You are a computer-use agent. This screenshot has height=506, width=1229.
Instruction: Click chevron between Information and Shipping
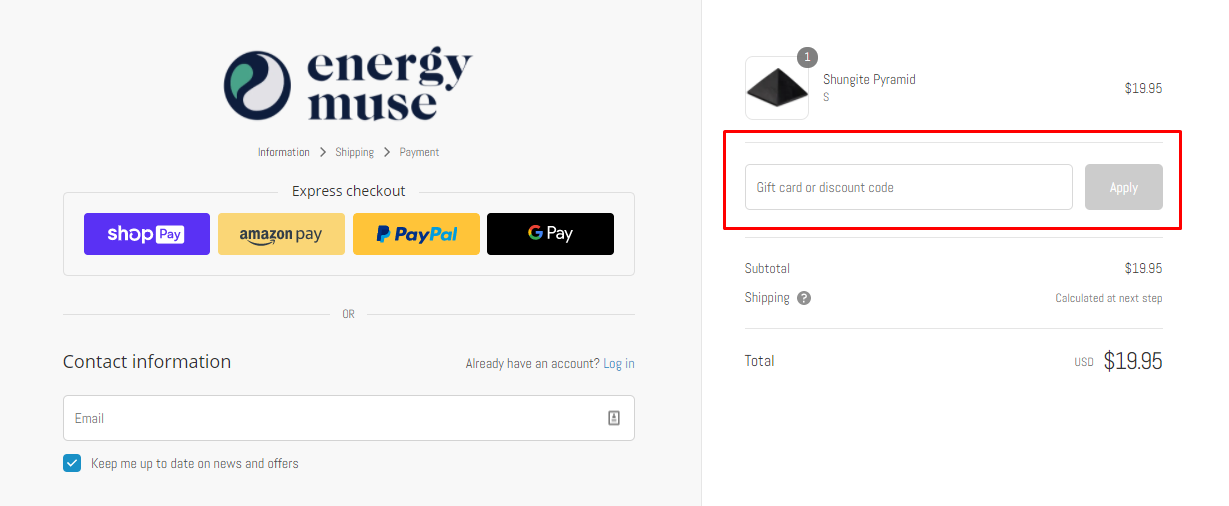[323, 153]
